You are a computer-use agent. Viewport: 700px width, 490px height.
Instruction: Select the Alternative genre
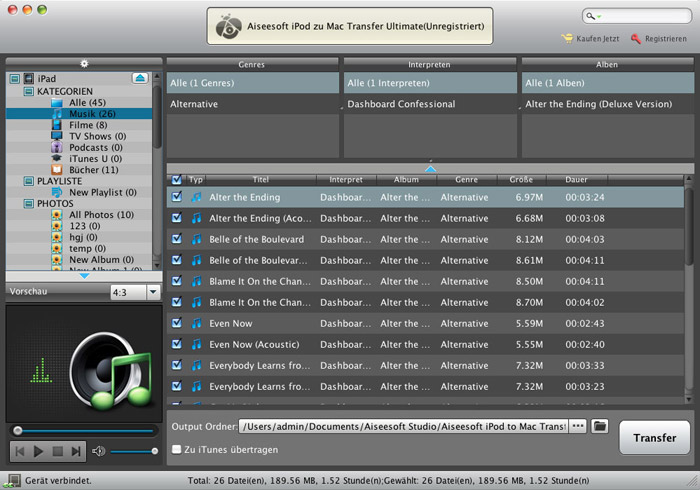pos(253,104)
